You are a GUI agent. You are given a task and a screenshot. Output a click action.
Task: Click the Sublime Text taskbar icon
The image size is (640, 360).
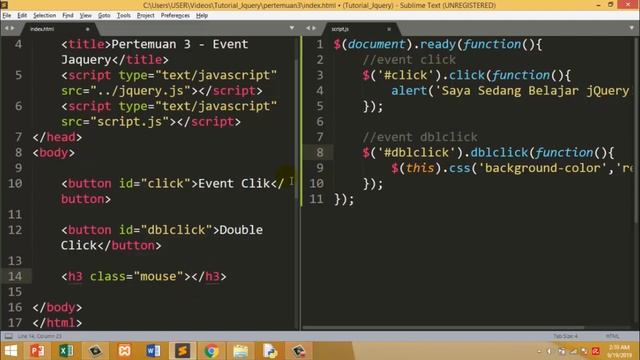coord(182,351)
